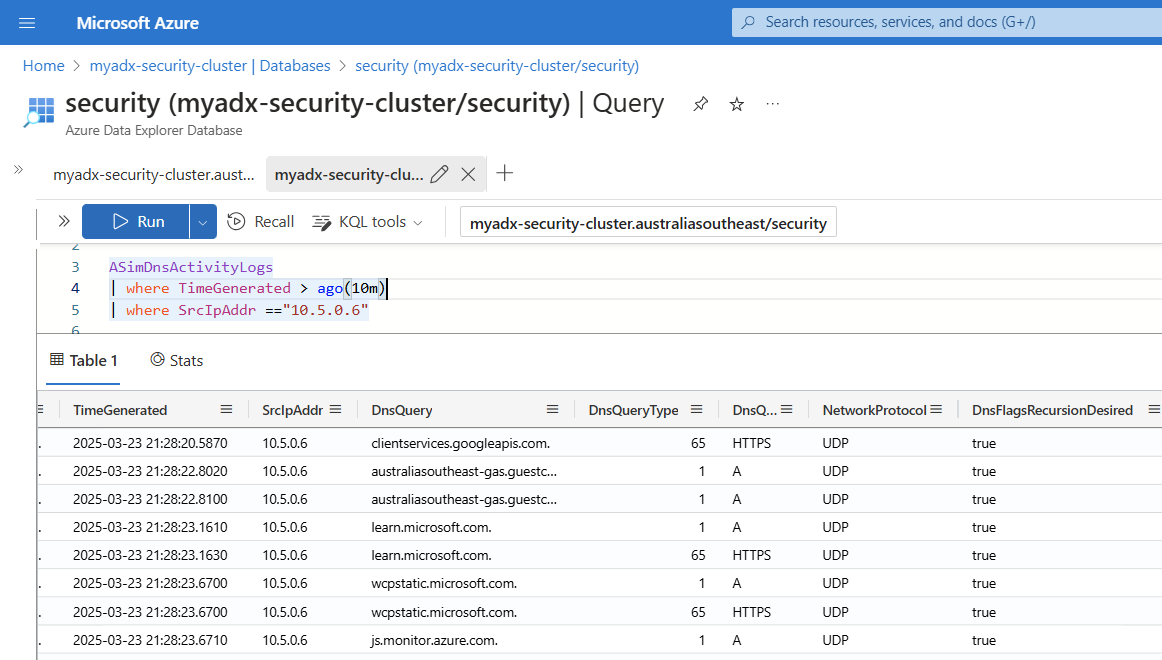The width and height of the screenshot is (1162, 660).
Task: Open the more options ellipsis in header
Action: point(773,104)
